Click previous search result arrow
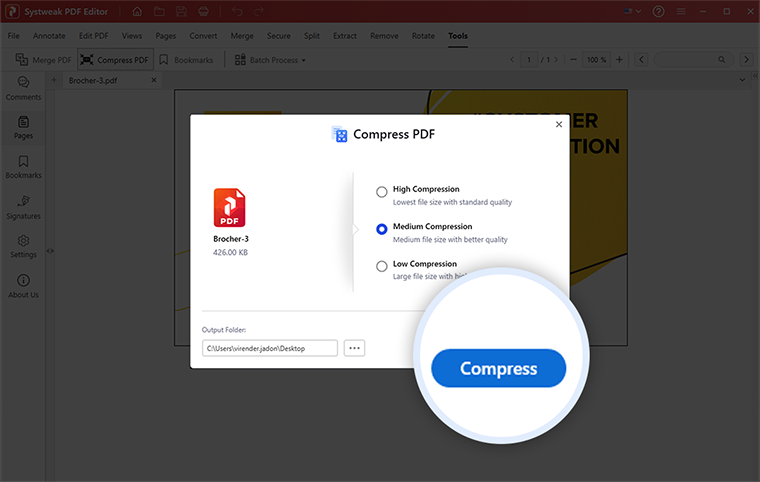The image size is (760, 482). coord(641,60)
